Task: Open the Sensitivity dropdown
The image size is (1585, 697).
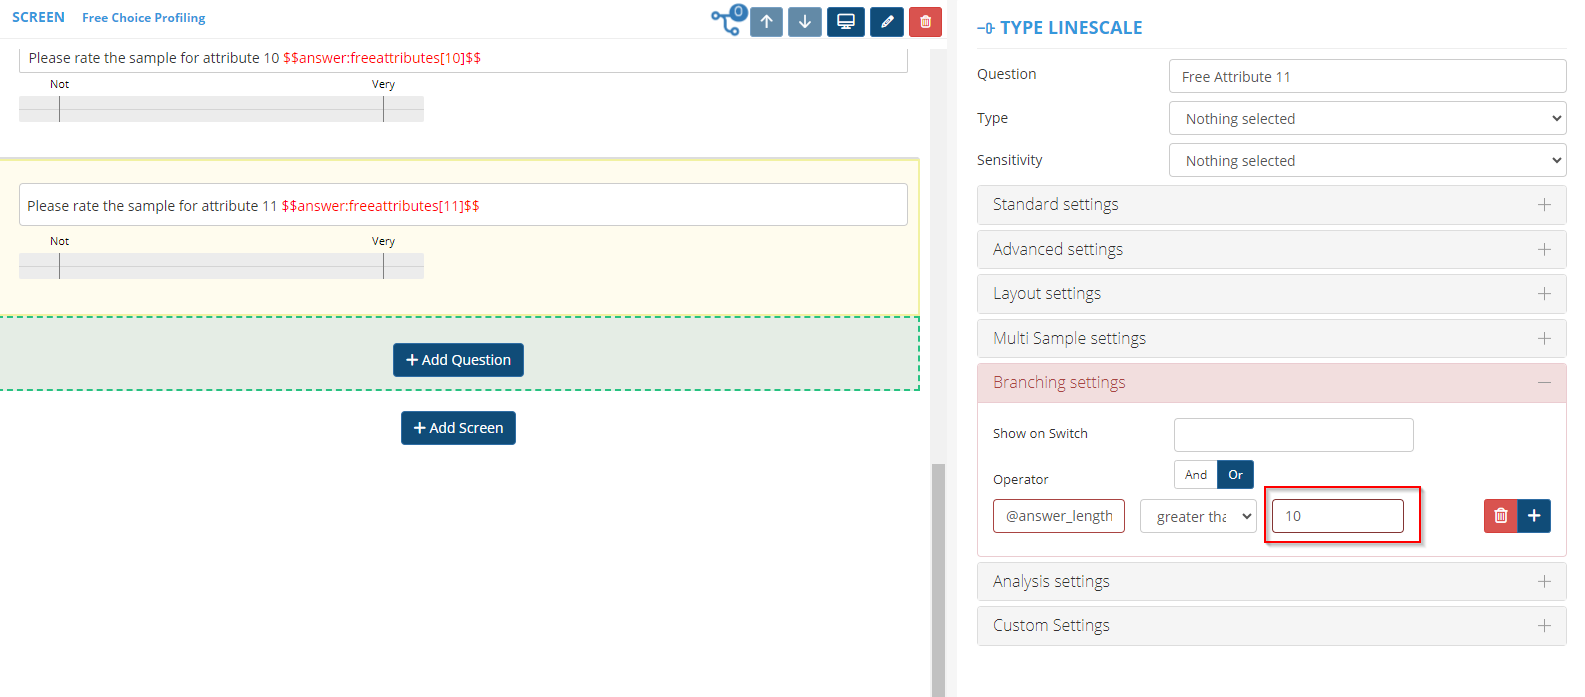Action: [x=1367, y=161]
